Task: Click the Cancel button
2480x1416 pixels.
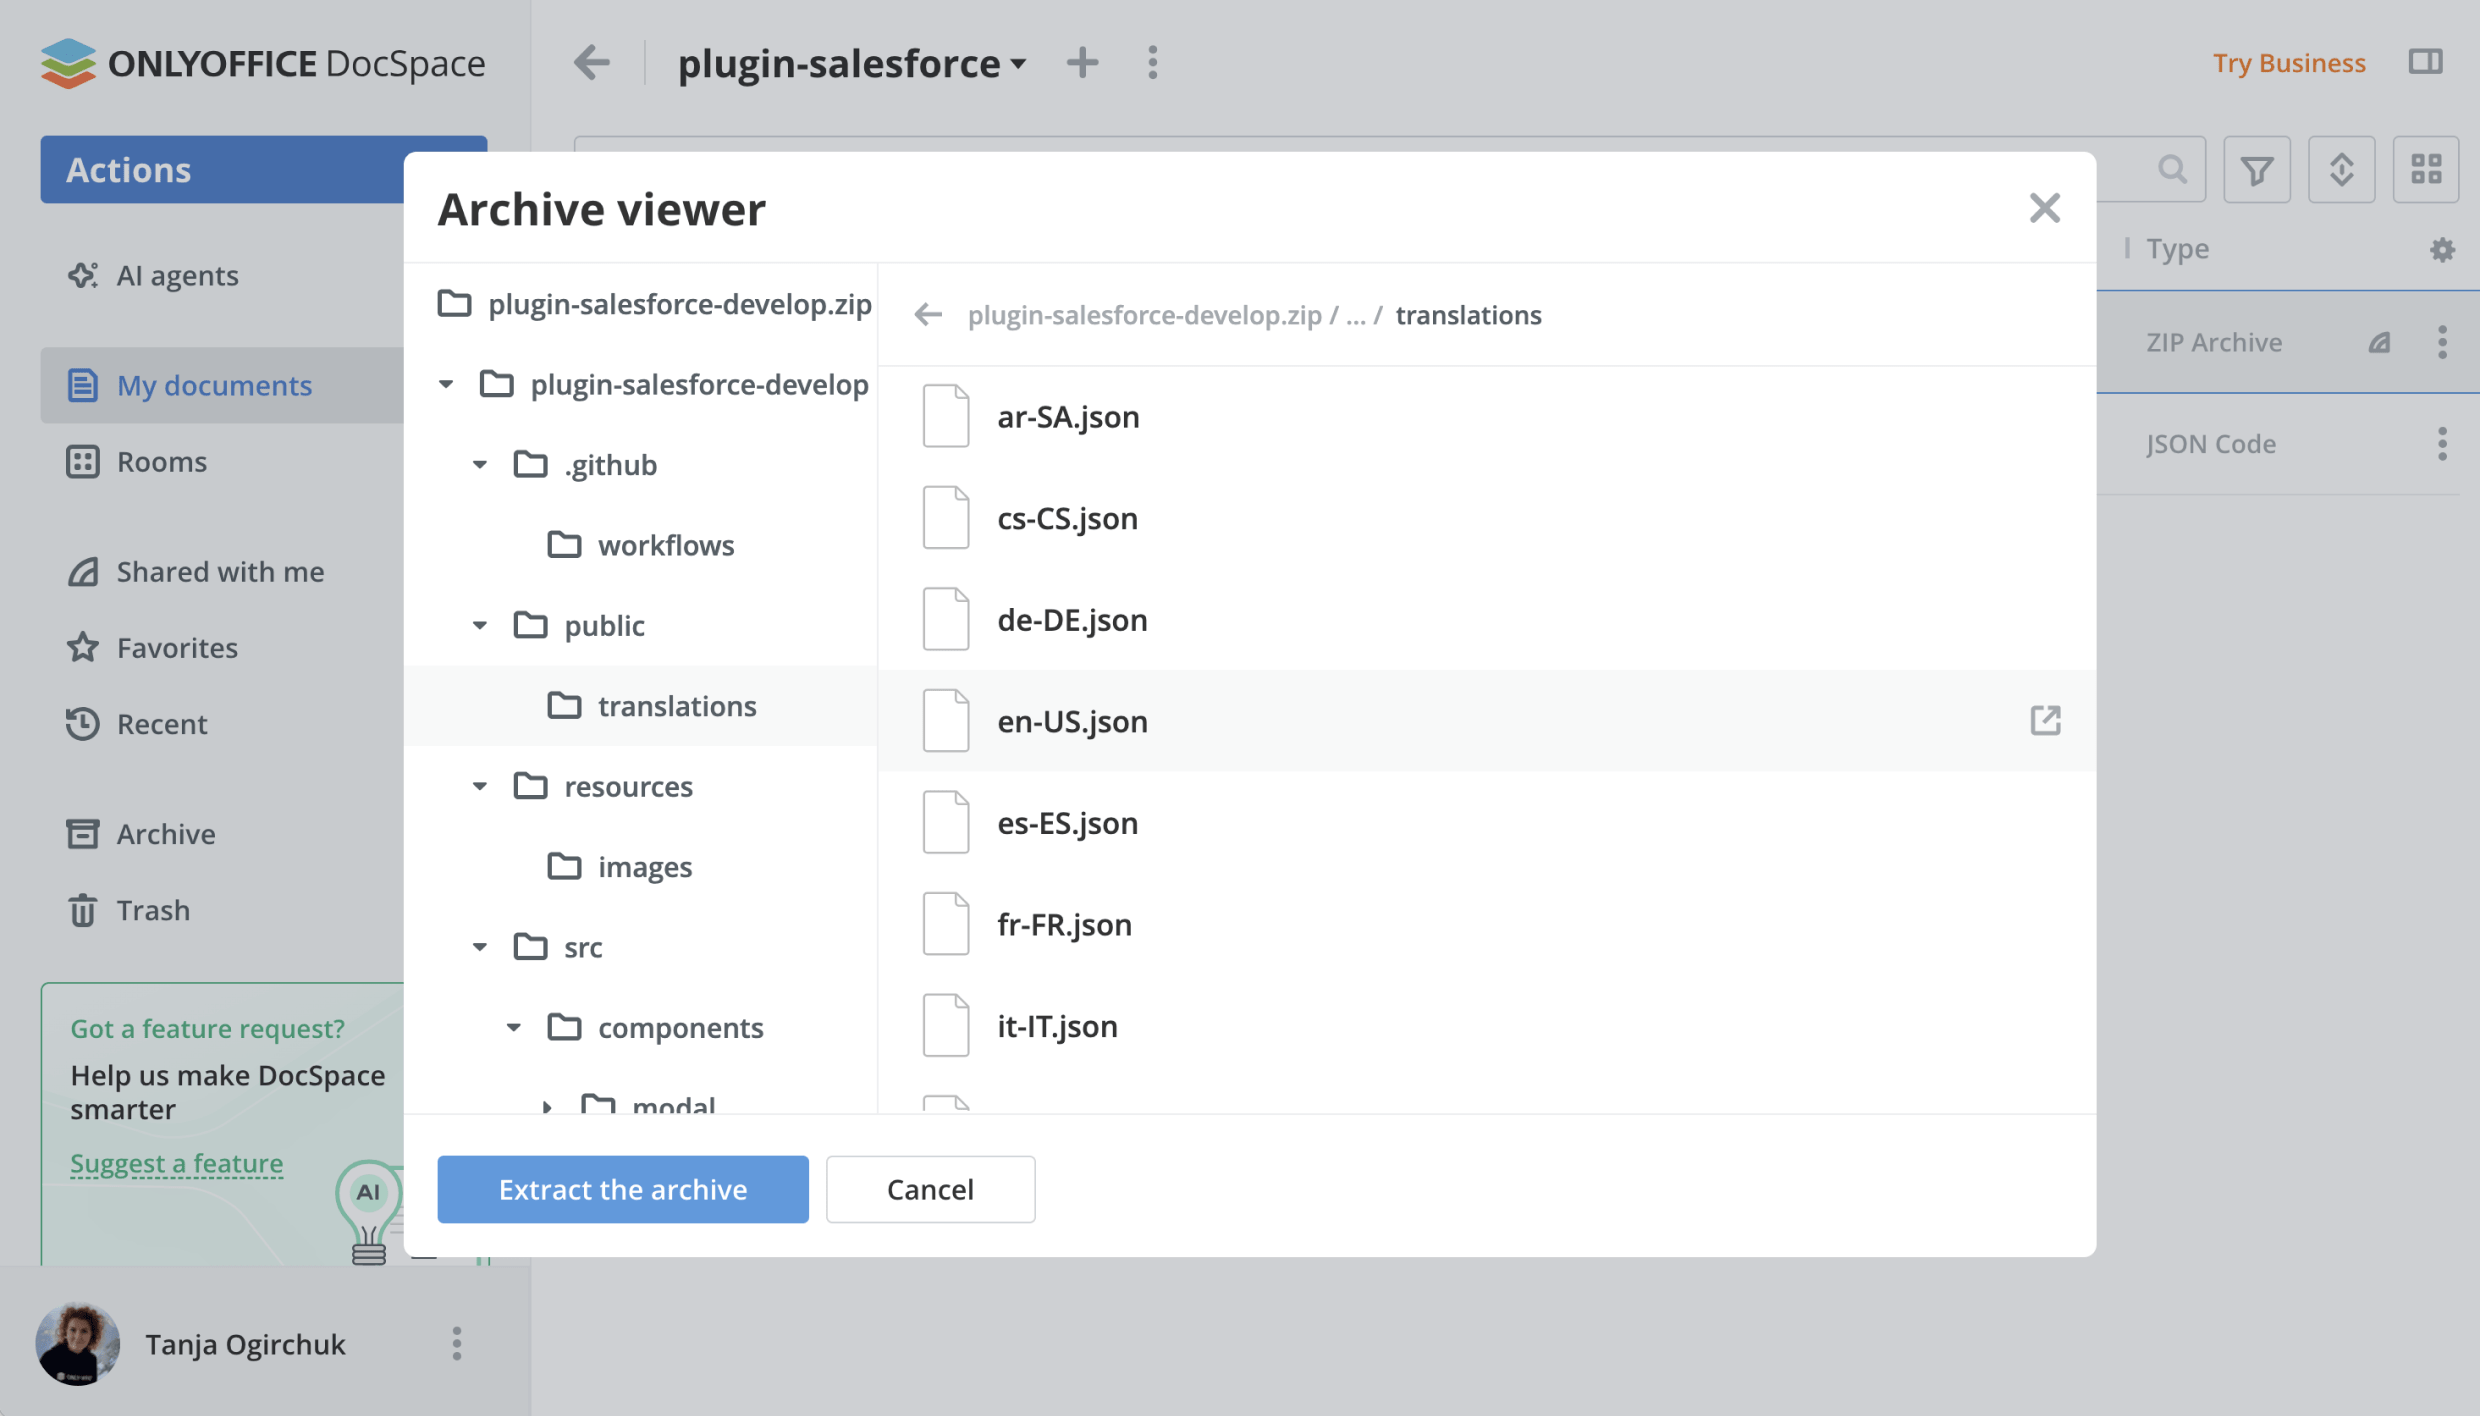Action: click(930, 1189)
